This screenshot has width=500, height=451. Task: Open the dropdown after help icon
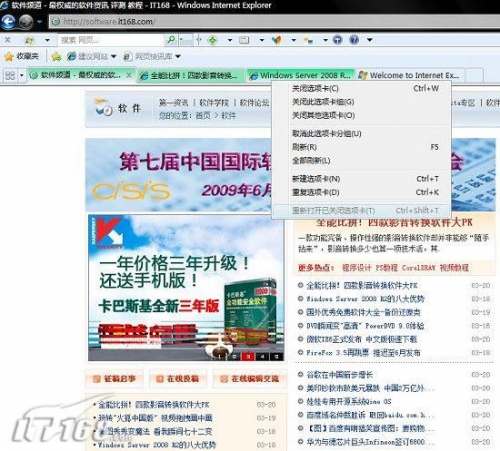[370, 40]
